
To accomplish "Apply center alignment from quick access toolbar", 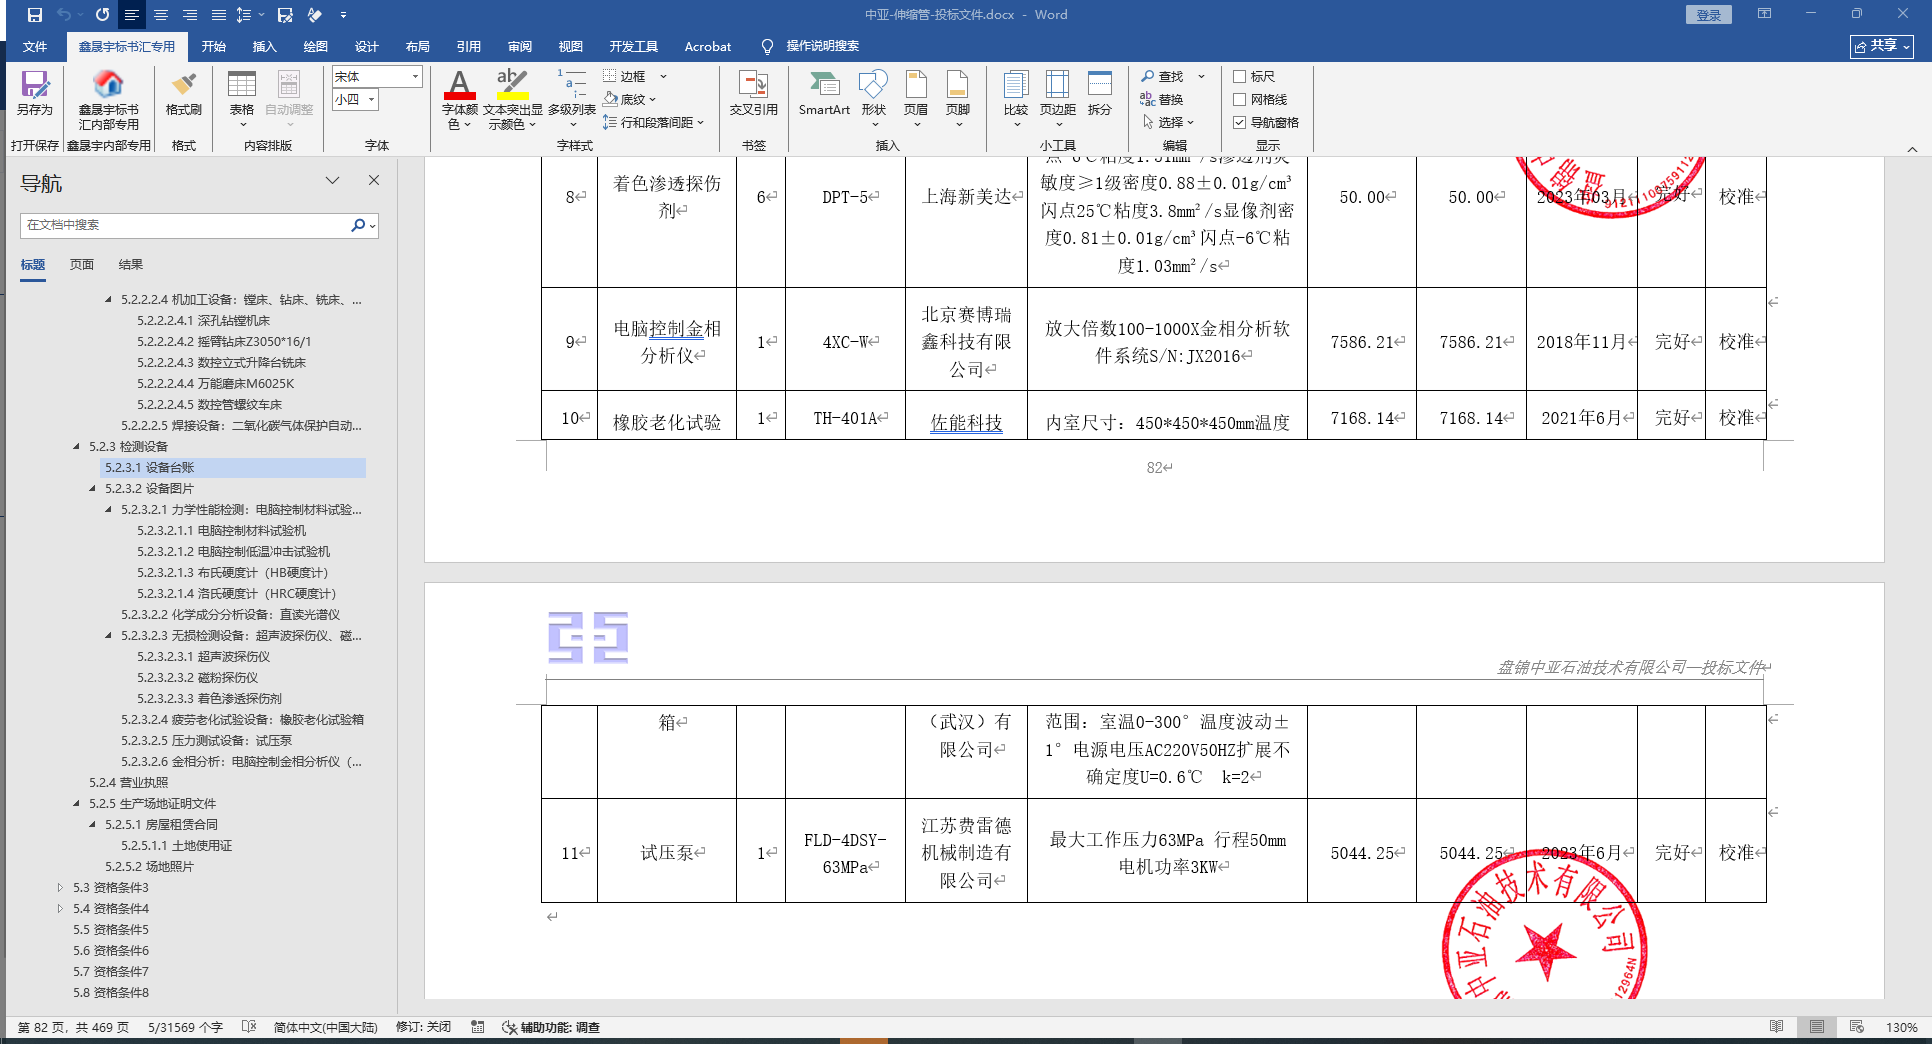I will coord(161,15).
